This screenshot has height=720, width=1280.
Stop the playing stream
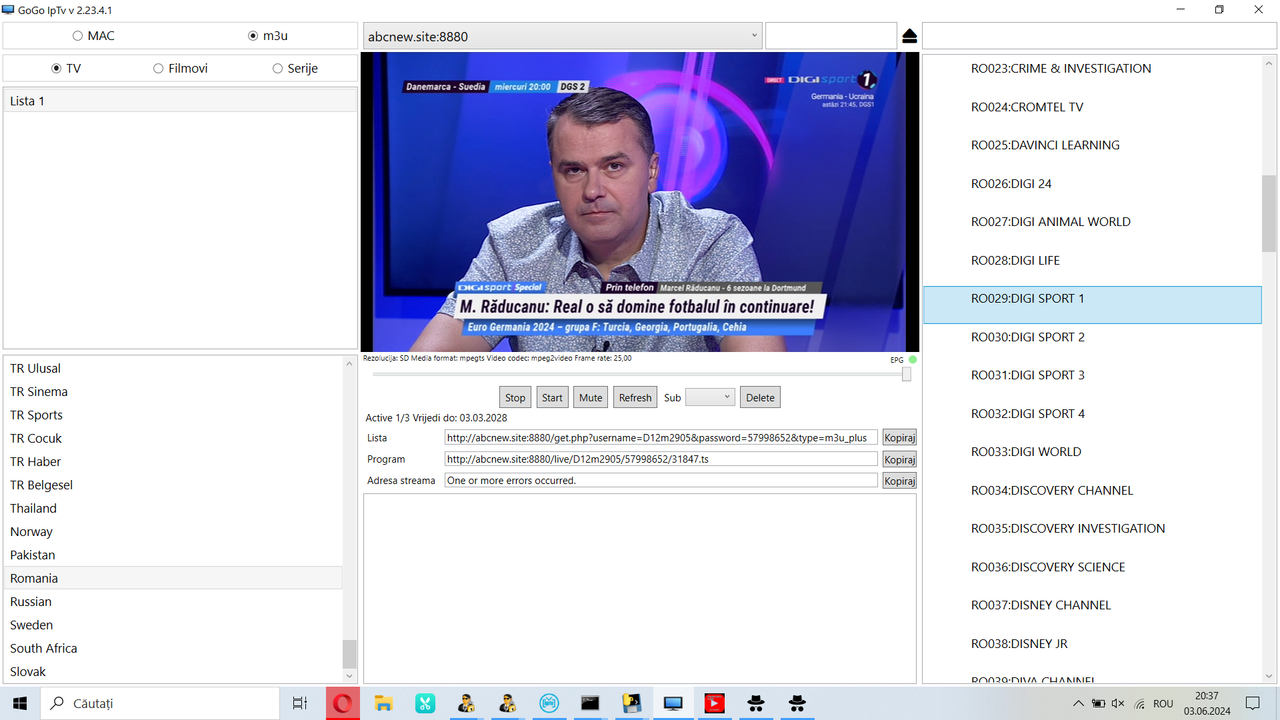pyautogui.click(x=515, y=397)
